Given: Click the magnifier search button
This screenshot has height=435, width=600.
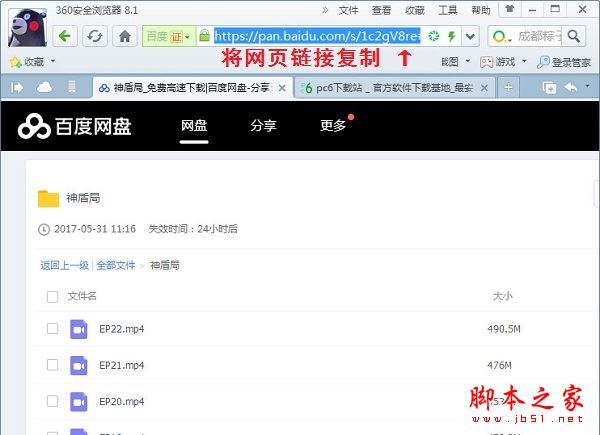Looking at the screenshot, I should tap(574, 36).
